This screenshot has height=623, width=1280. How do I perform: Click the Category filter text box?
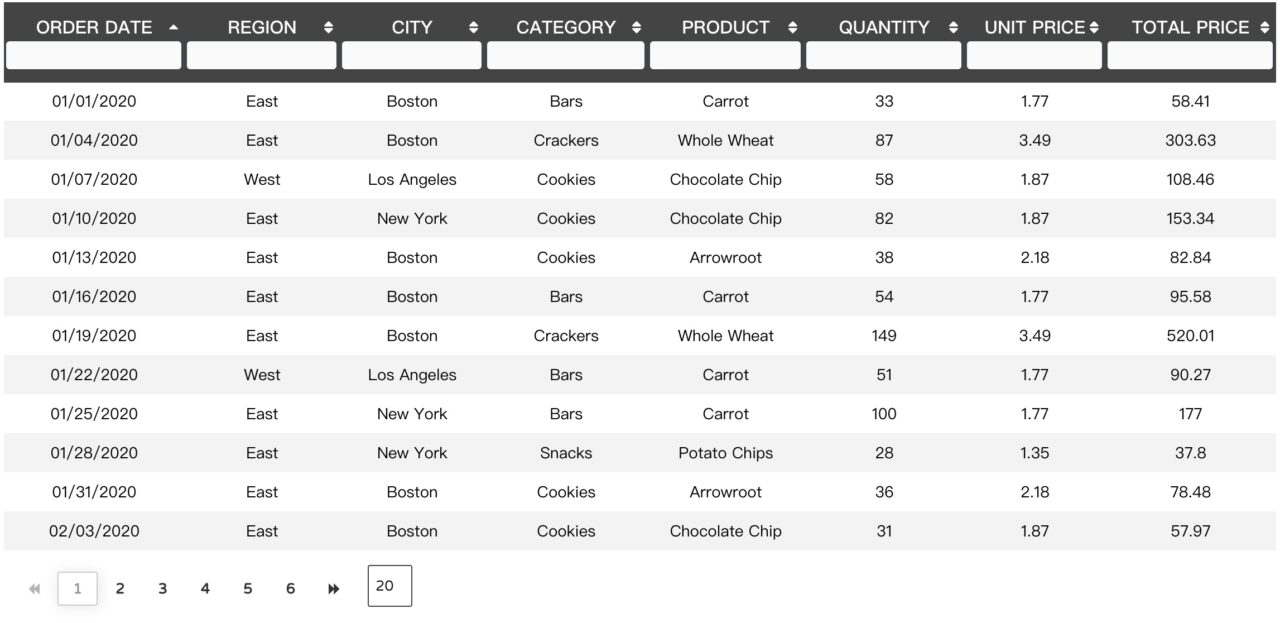[x=566, y=55]
